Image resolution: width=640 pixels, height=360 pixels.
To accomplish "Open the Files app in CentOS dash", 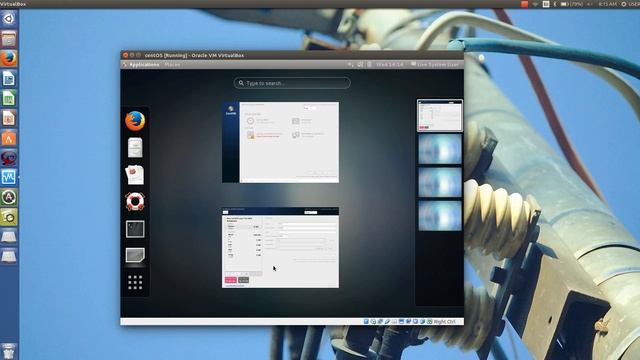I will [135, 147].
